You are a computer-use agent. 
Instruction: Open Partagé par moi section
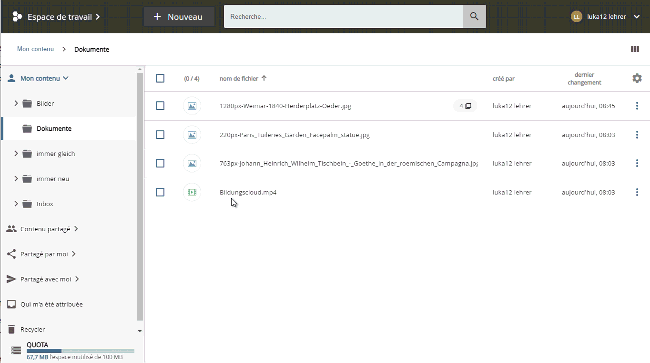pos(44,254)
